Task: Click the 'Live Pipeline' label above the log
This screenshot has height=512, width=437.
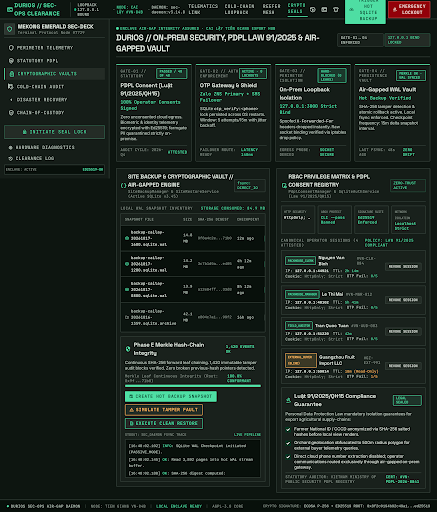Action: (x=247, y=435)
